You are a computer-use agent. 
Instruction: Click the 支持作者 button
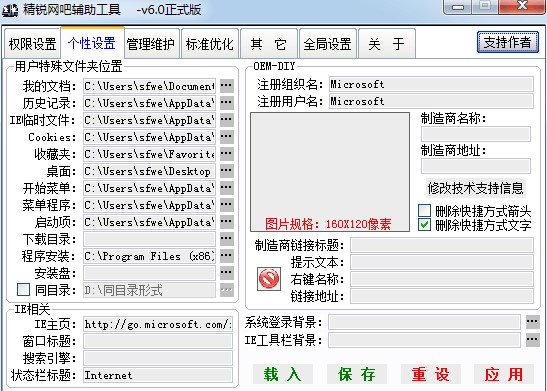point(508,42)
